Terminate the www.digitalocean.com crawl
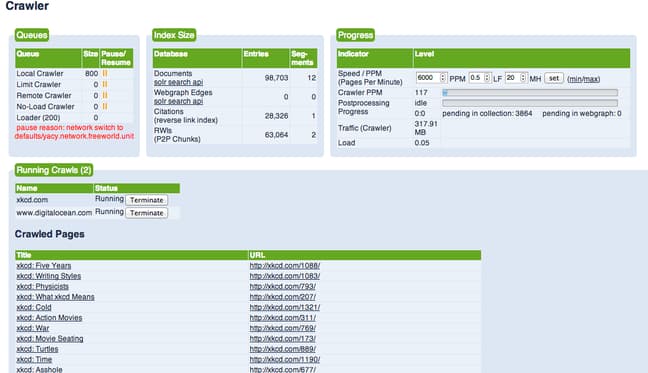648x373 pixels. tap(147, 213)
